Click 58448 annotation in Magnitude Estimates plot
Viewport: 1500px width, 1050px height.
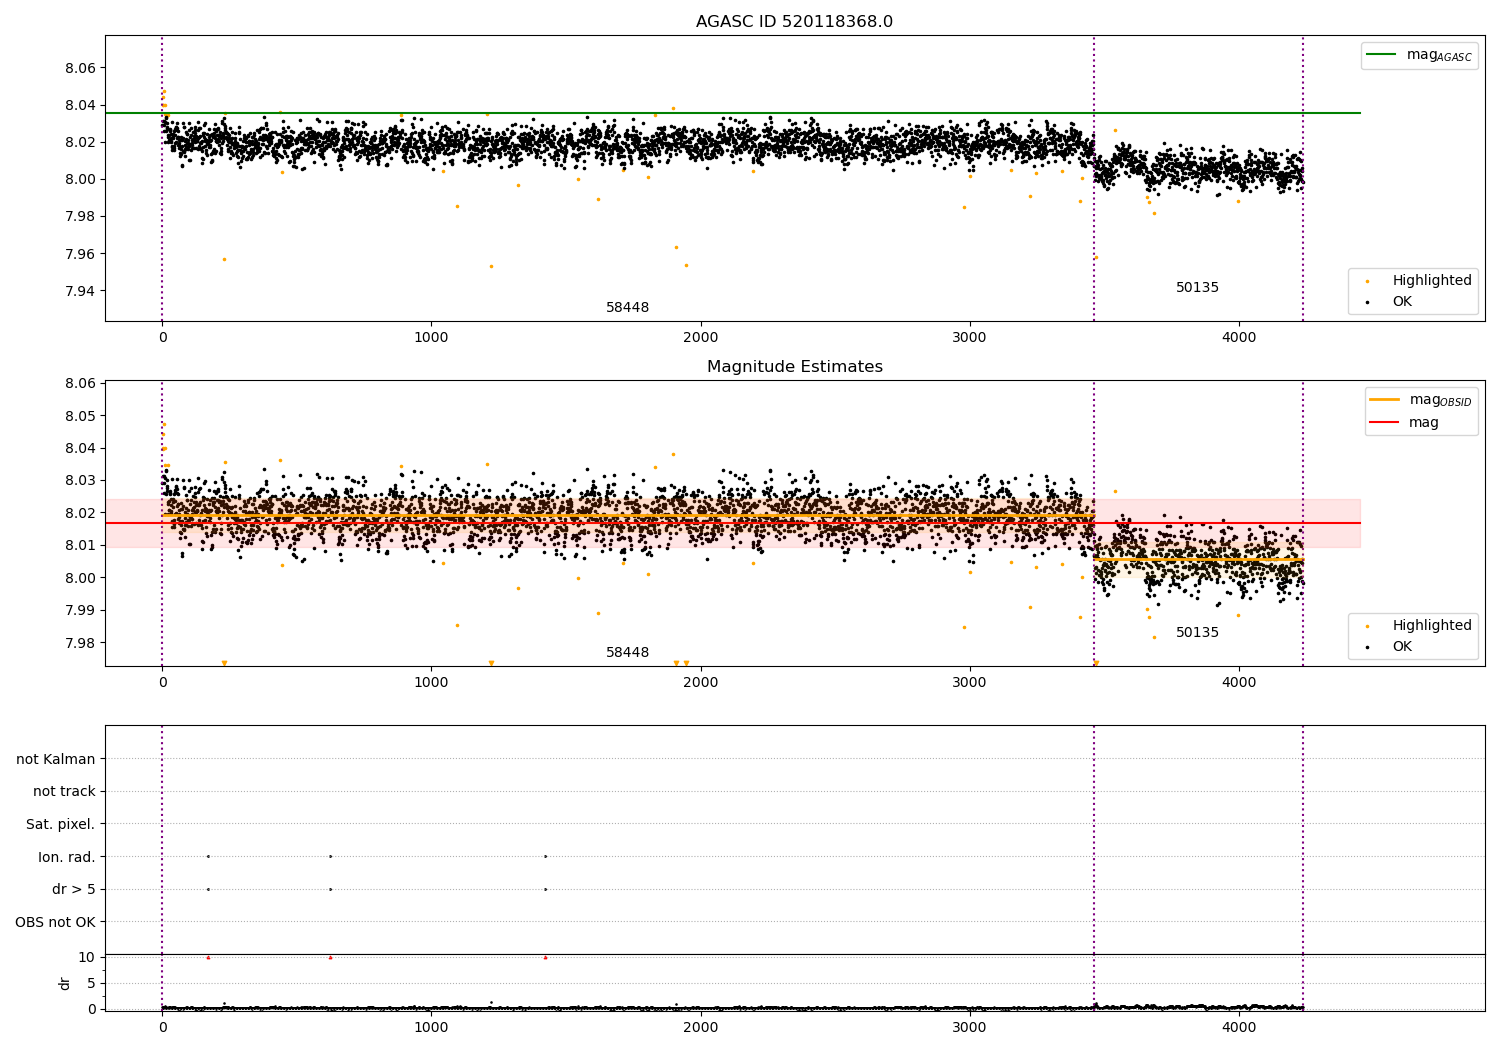pyautogui.click(x=627, y=653)
